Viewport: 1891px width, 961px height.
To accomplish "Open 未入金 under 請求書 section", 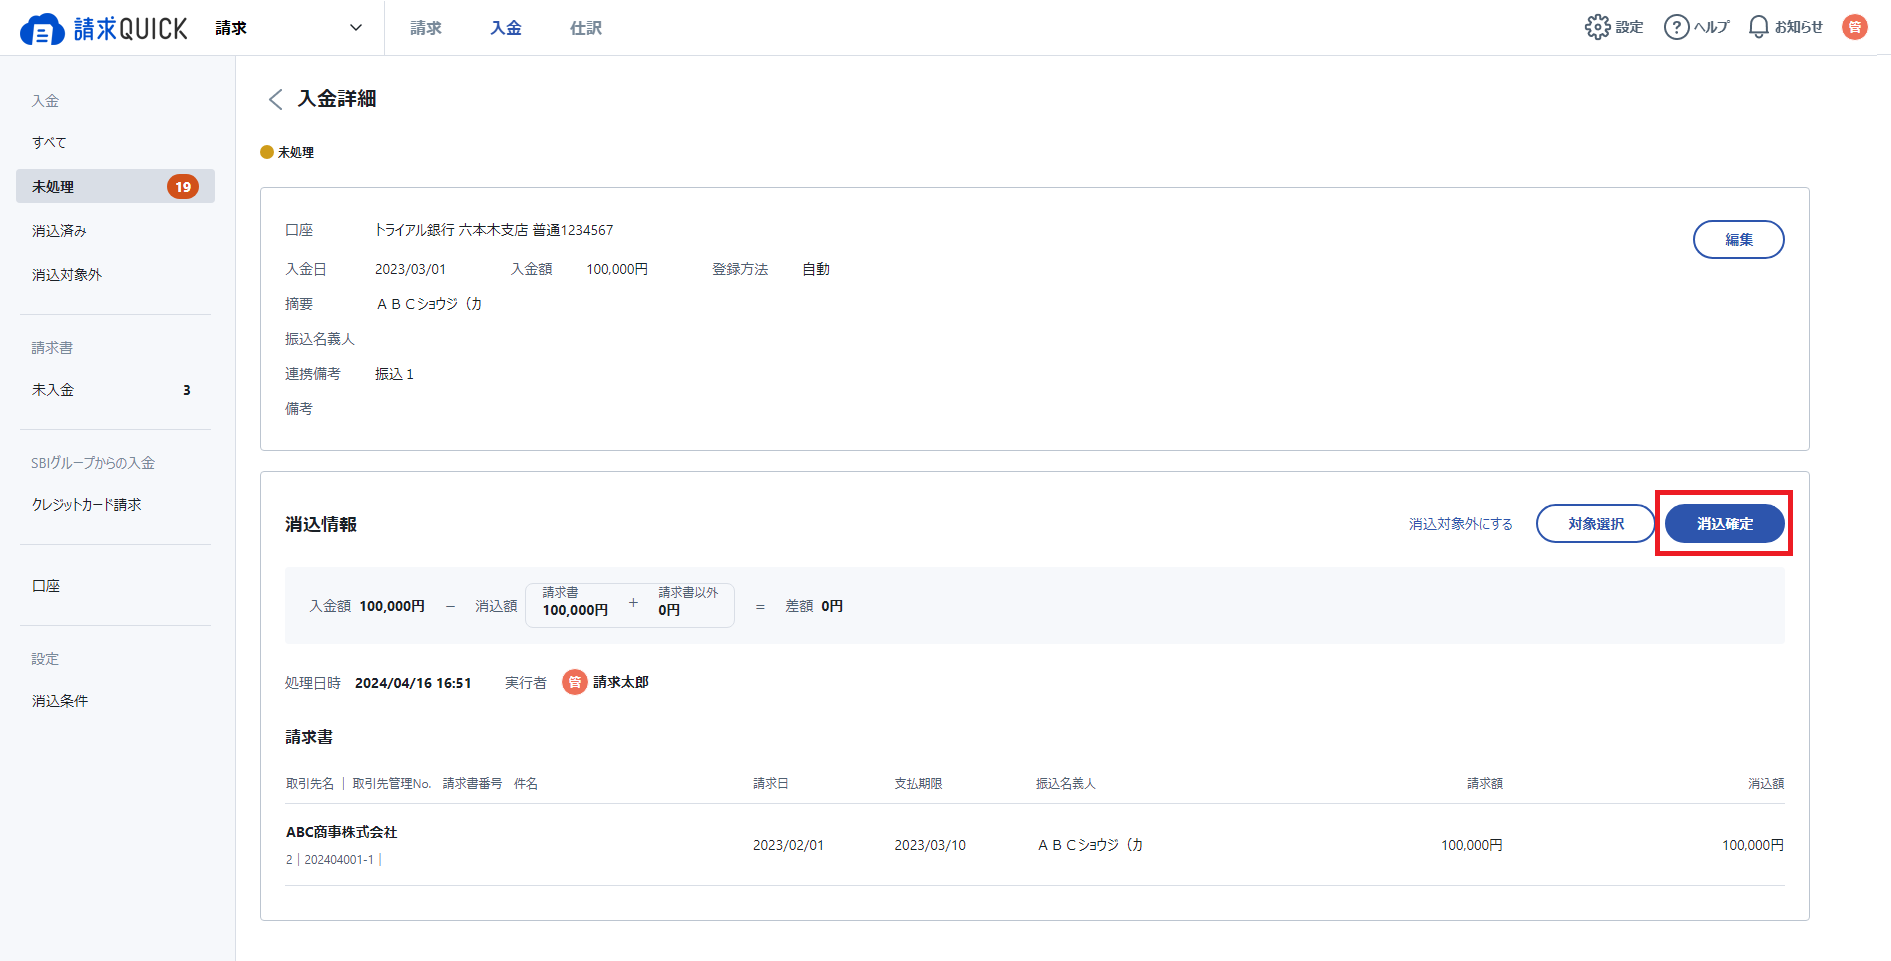I will 52,390.
